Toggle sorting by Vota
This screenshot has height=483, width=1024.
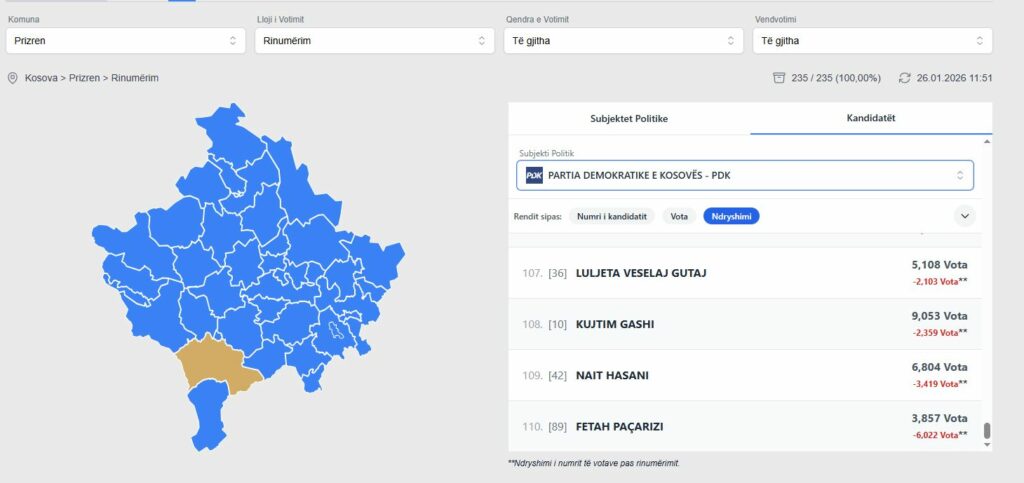tap(679, 216)
